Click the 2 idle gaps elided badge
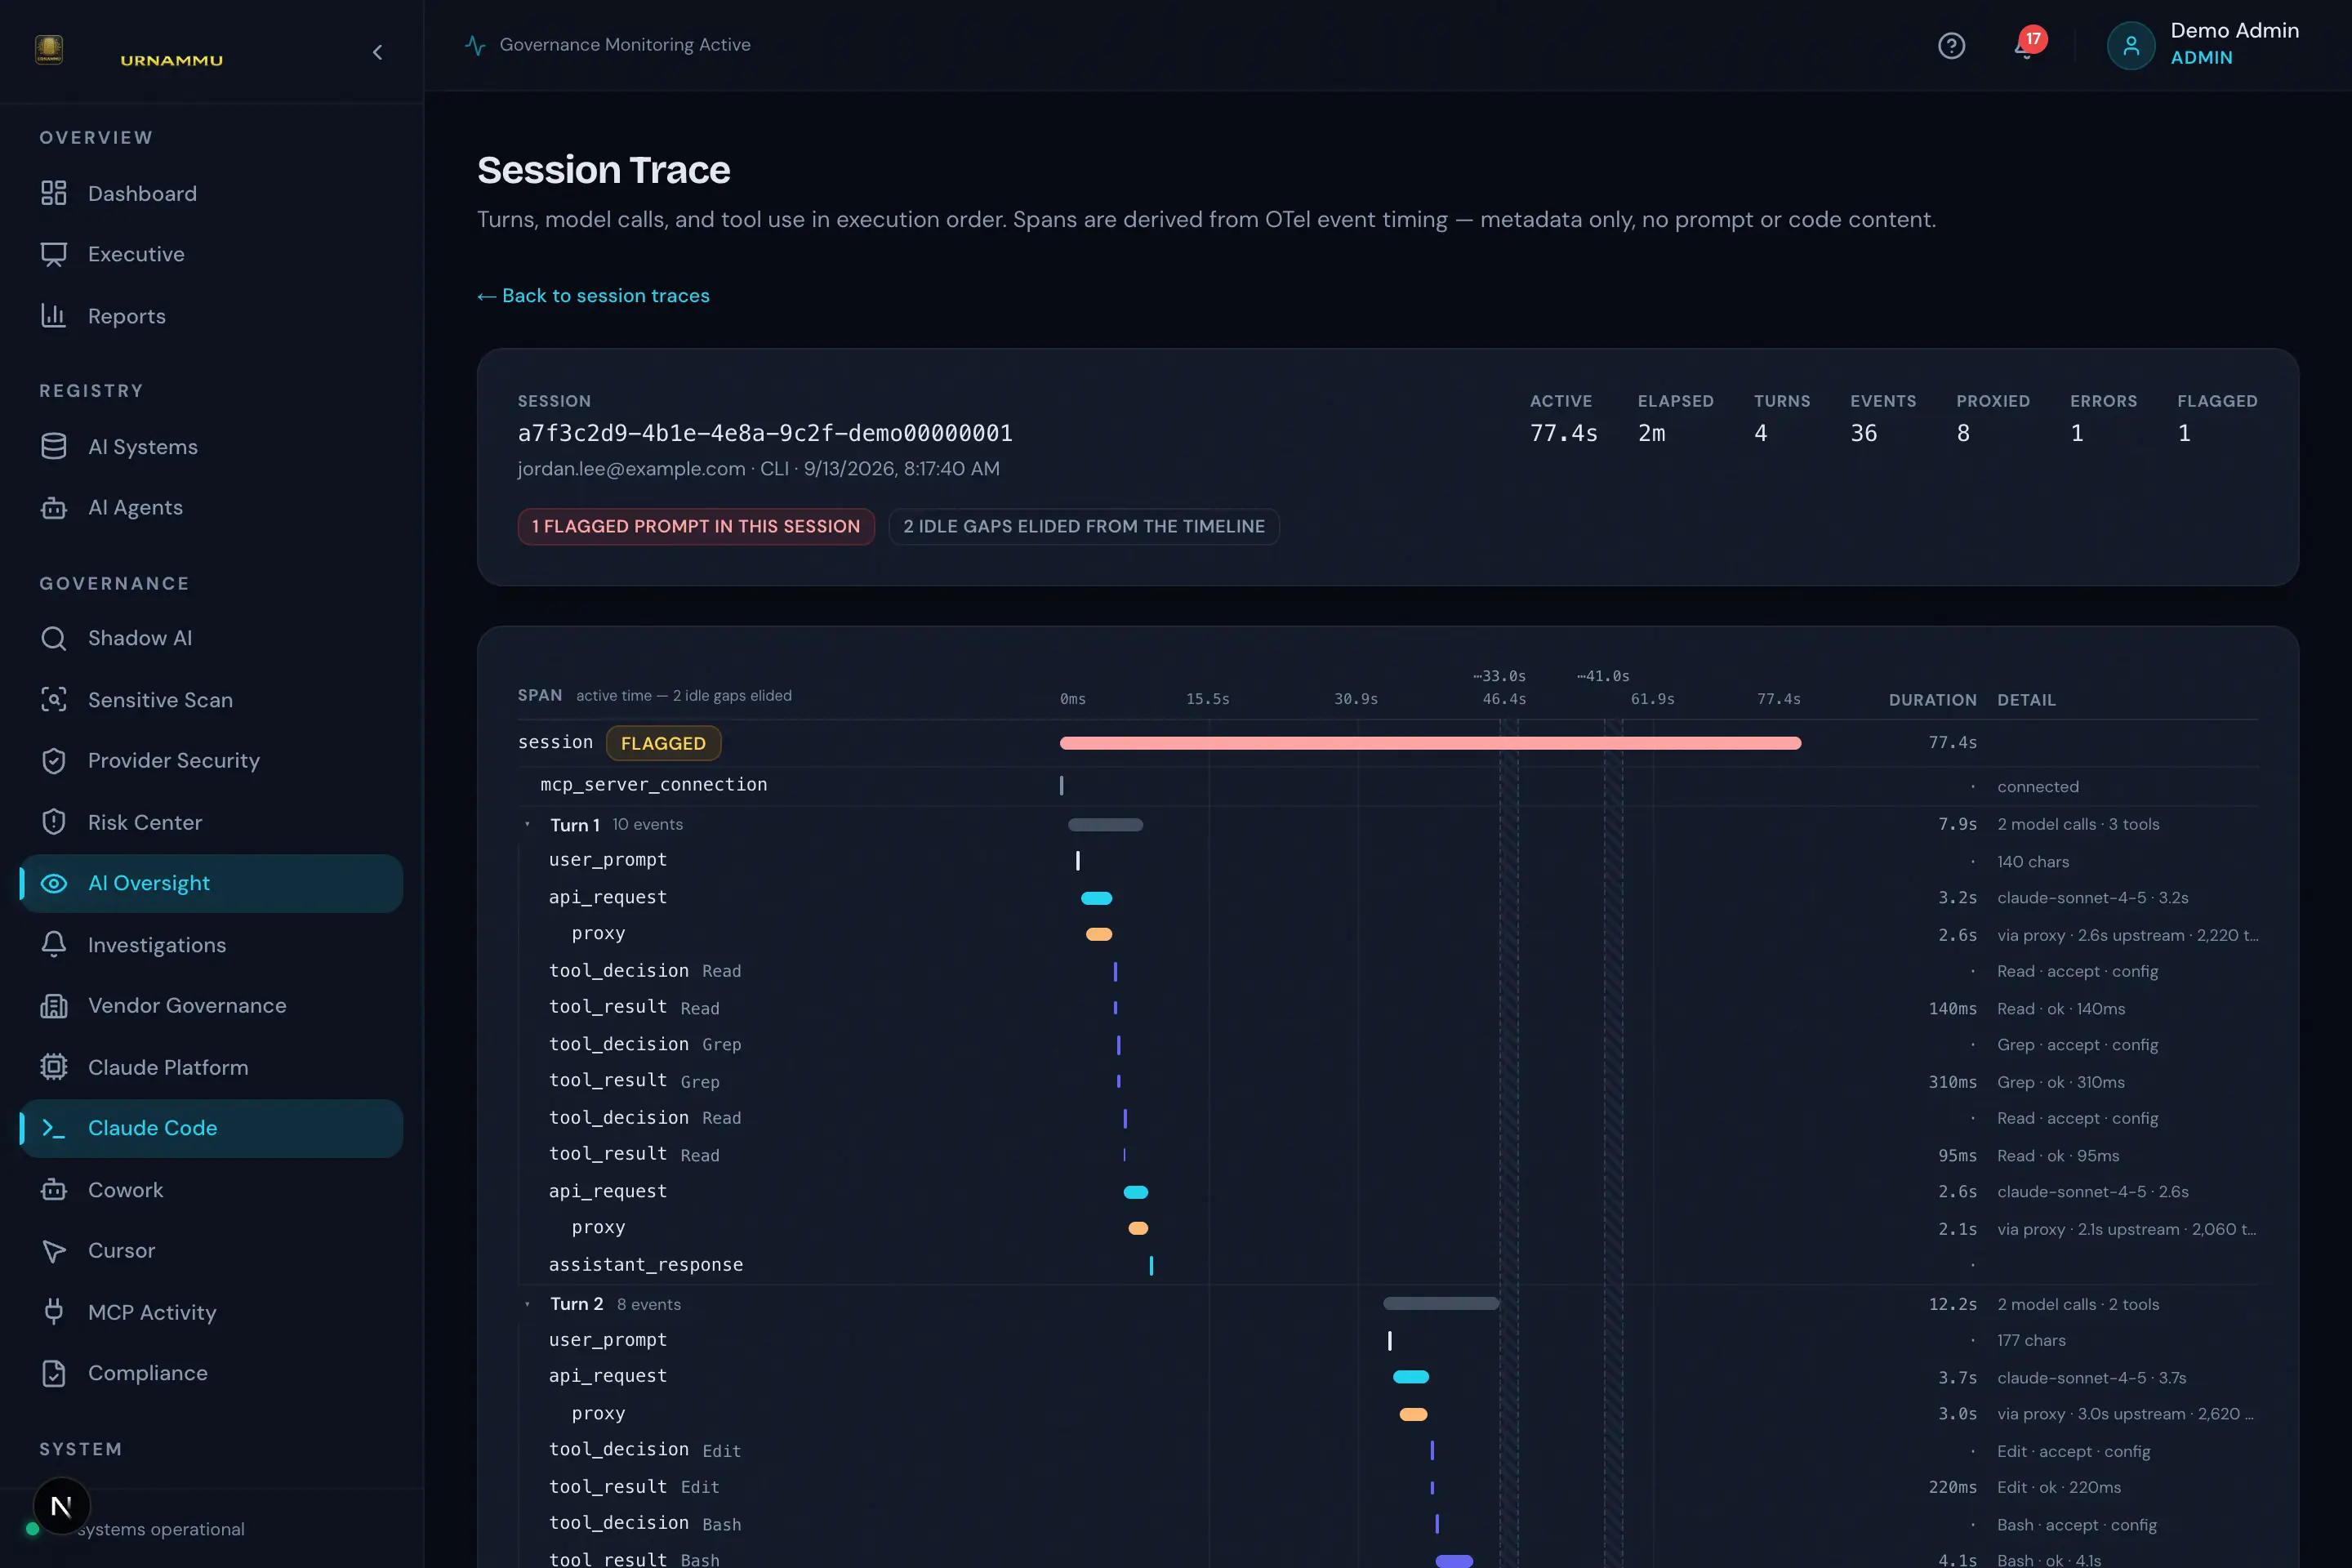The height and width of the screenshot is (1568, 2352). pos(1084,527)
